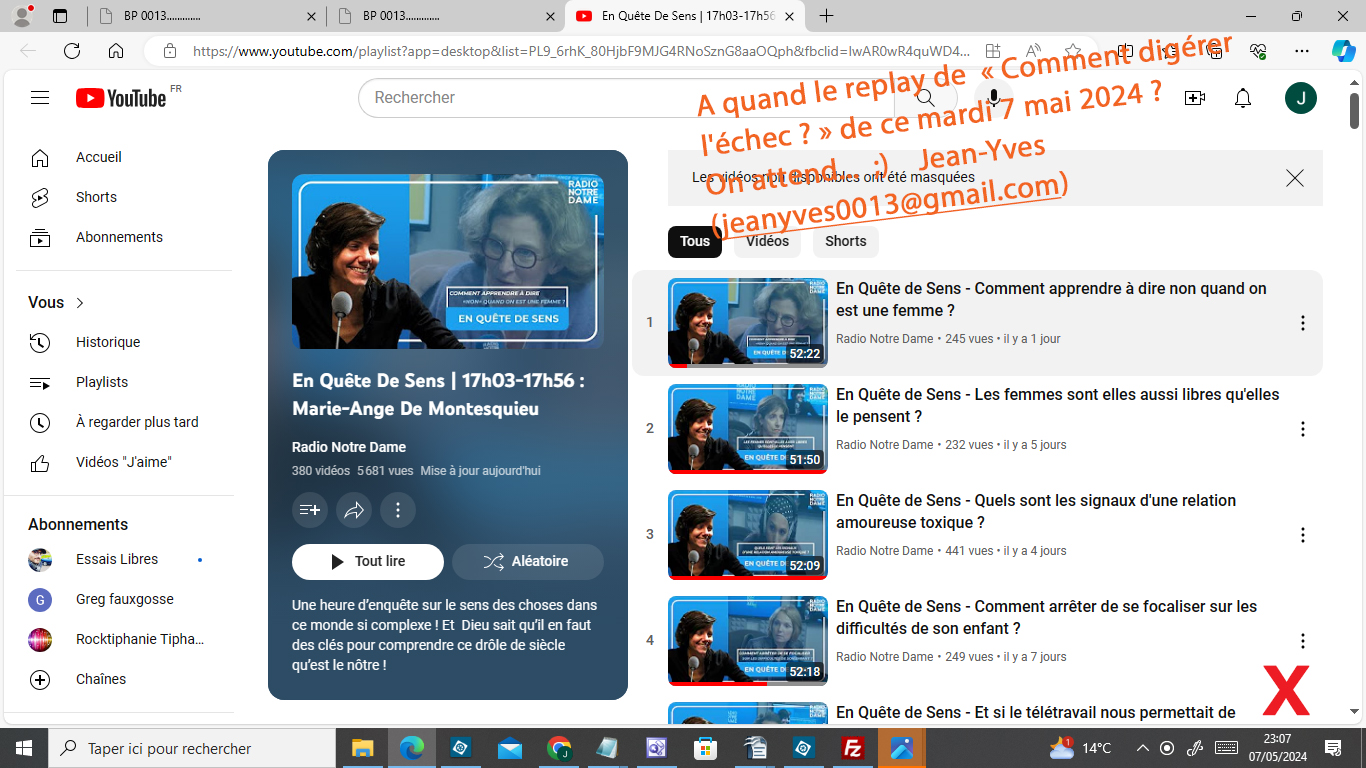The width and height of the screenshot is (1366, 768).
Task: View site information lock icon
Action: coord(170,51)
